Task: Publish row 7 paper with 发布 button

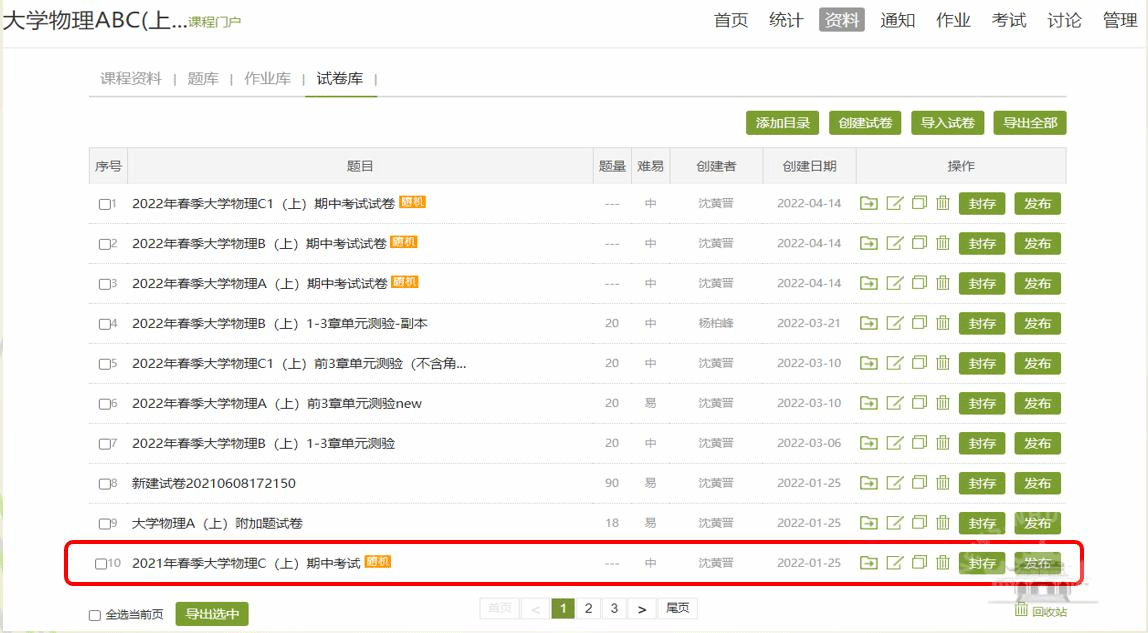Action: [1037, 443]
